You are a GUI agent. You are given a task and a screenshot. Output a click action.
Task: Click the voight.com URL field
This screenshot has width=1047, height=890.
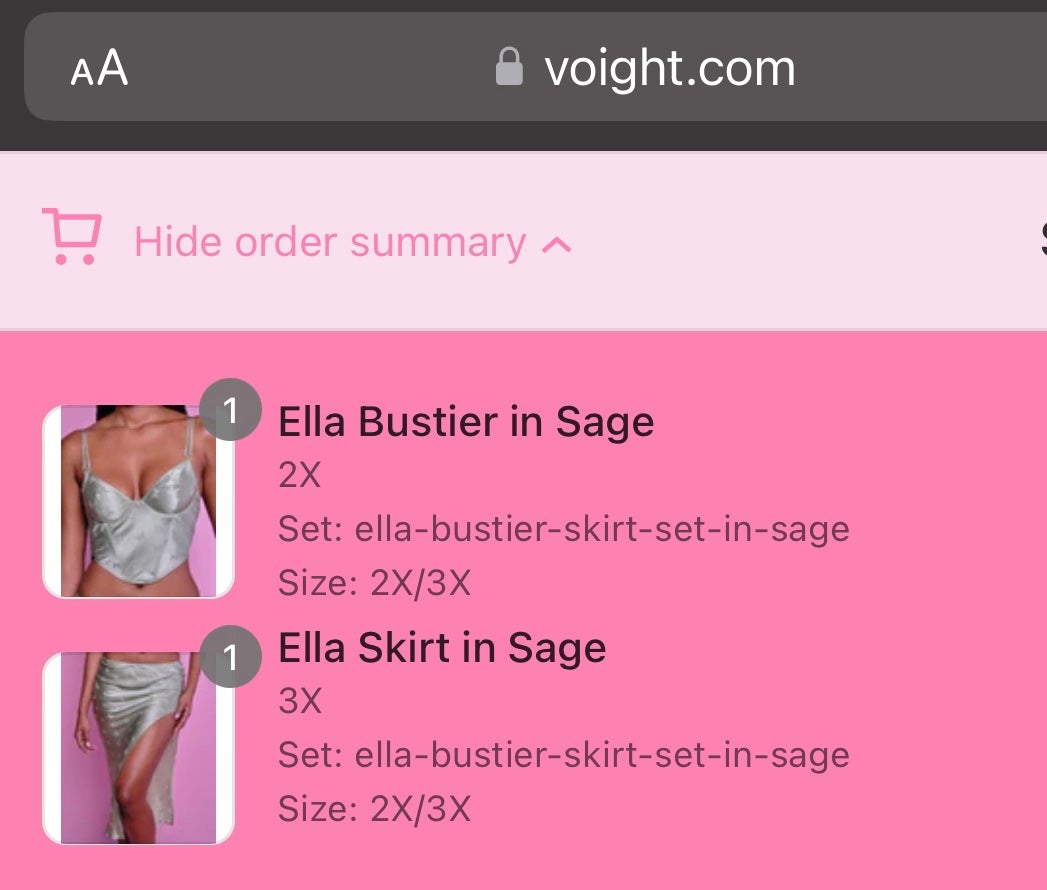click(x=536, y=67)
